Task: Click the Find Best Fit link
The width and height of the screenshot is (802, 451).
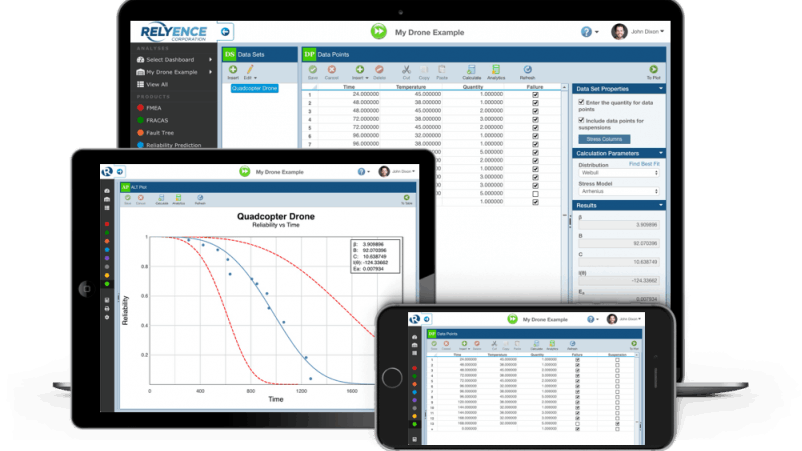Action: (x=644, y=162)
